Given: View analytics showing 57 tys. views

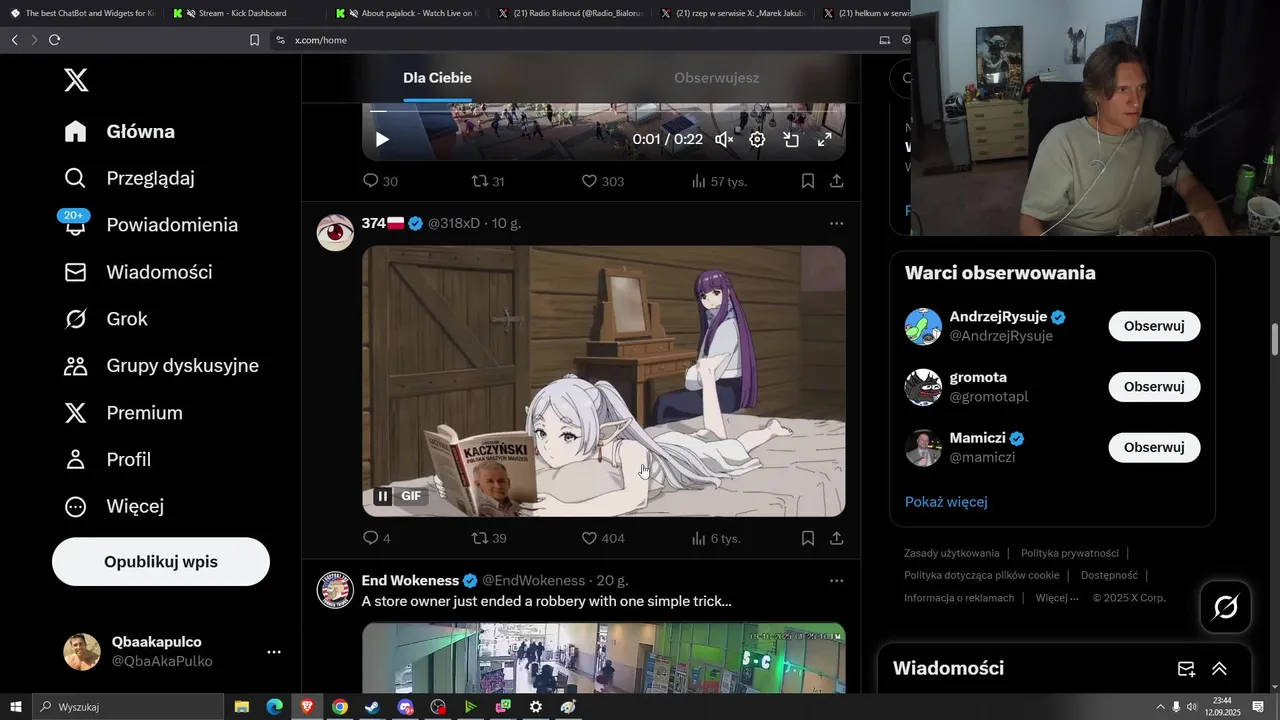Looking at the screenshot, I should click(719, 181).
